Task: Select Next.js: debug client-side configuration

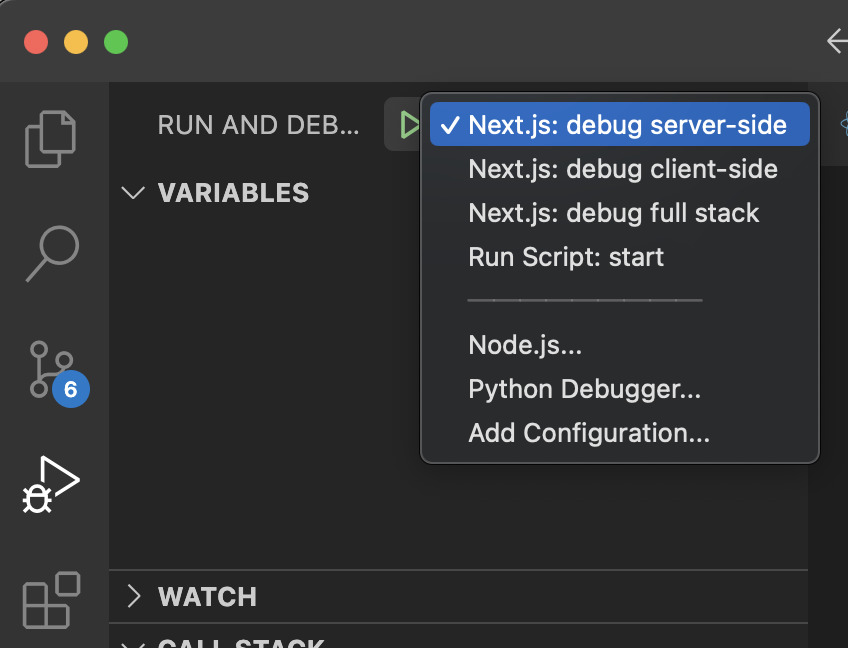Action: (619, 169)
